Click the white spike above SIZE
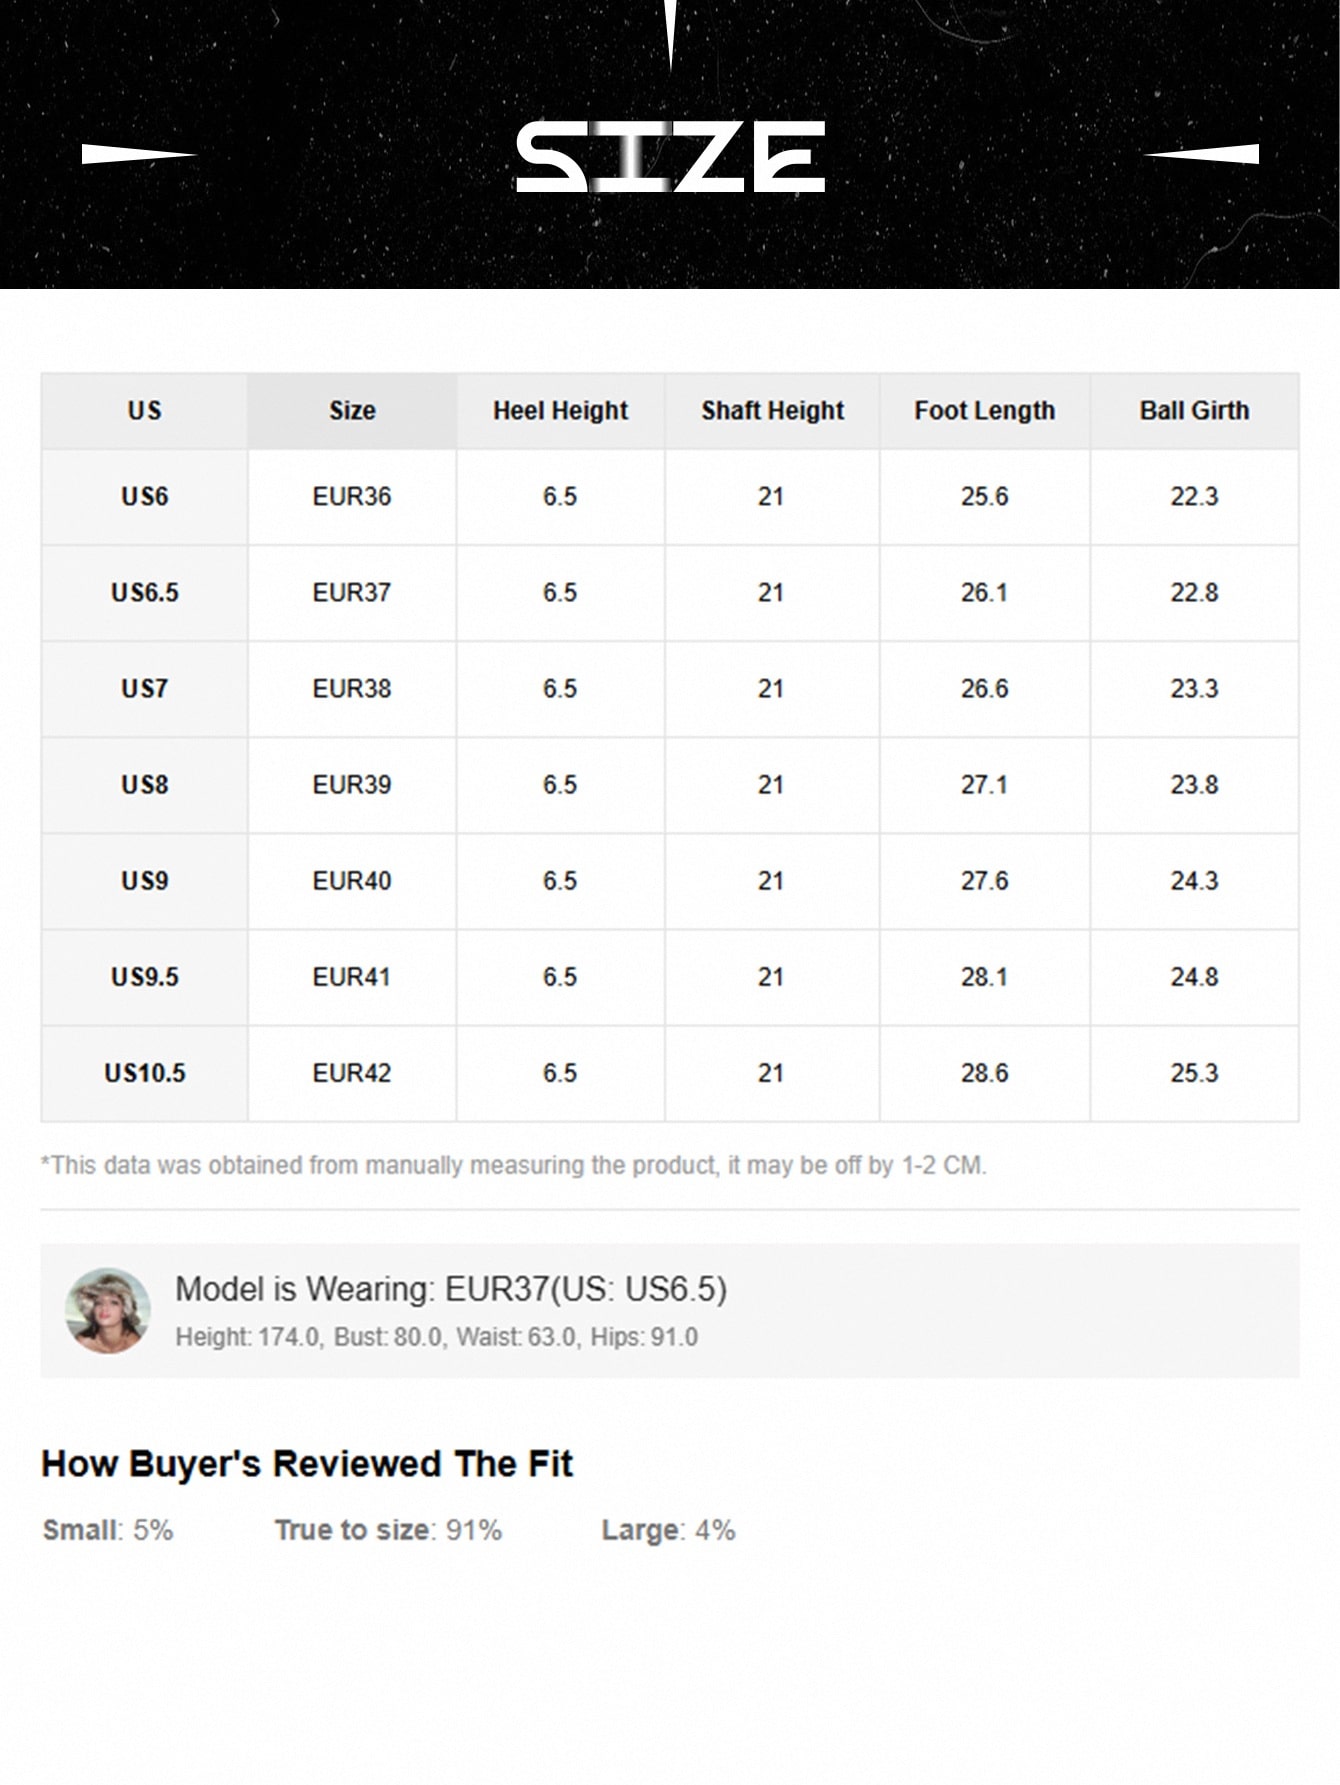 pos(671,33)
